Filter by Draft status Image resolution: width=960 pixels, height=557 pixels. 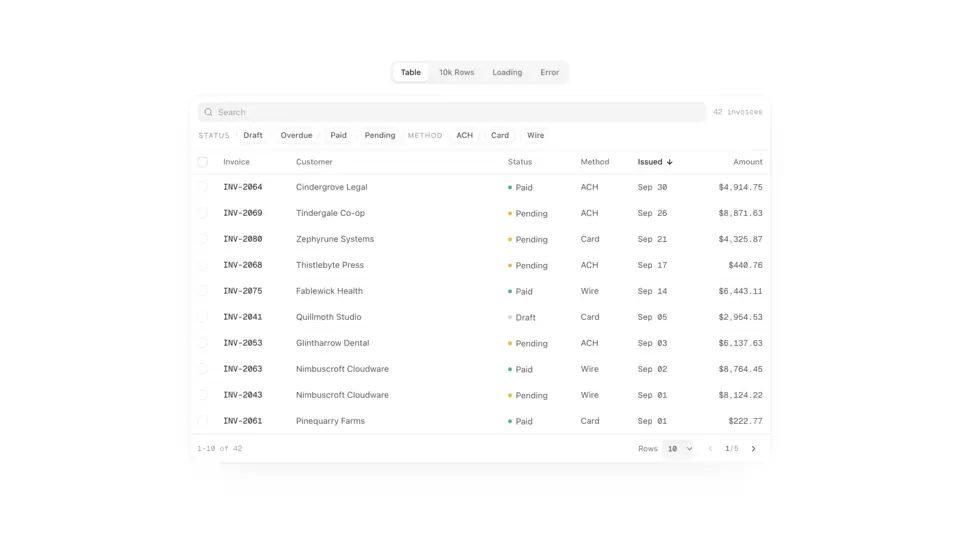[x=253, y=135]
